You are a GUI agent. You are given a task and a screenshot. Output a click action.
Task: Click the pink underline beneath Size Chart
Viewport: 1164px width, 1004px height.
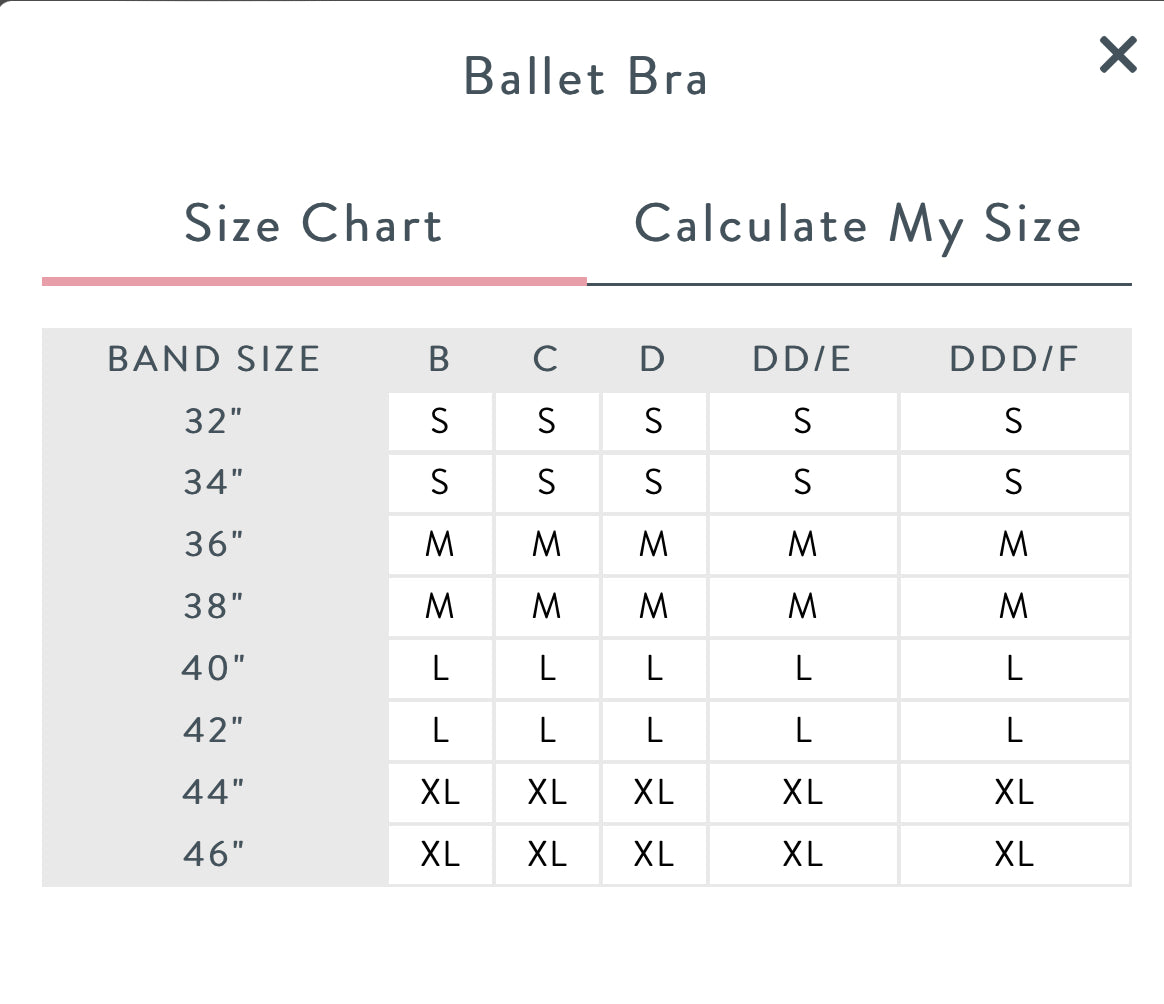click(x=313, y=282)
